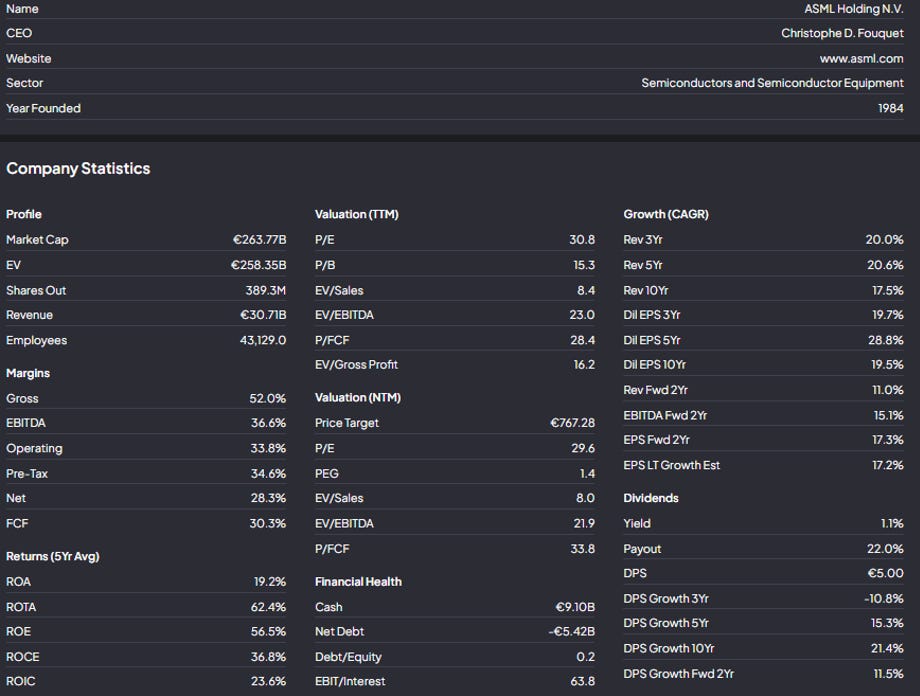Click the company name ASML Holding N.V.

(x=854, y=9)
